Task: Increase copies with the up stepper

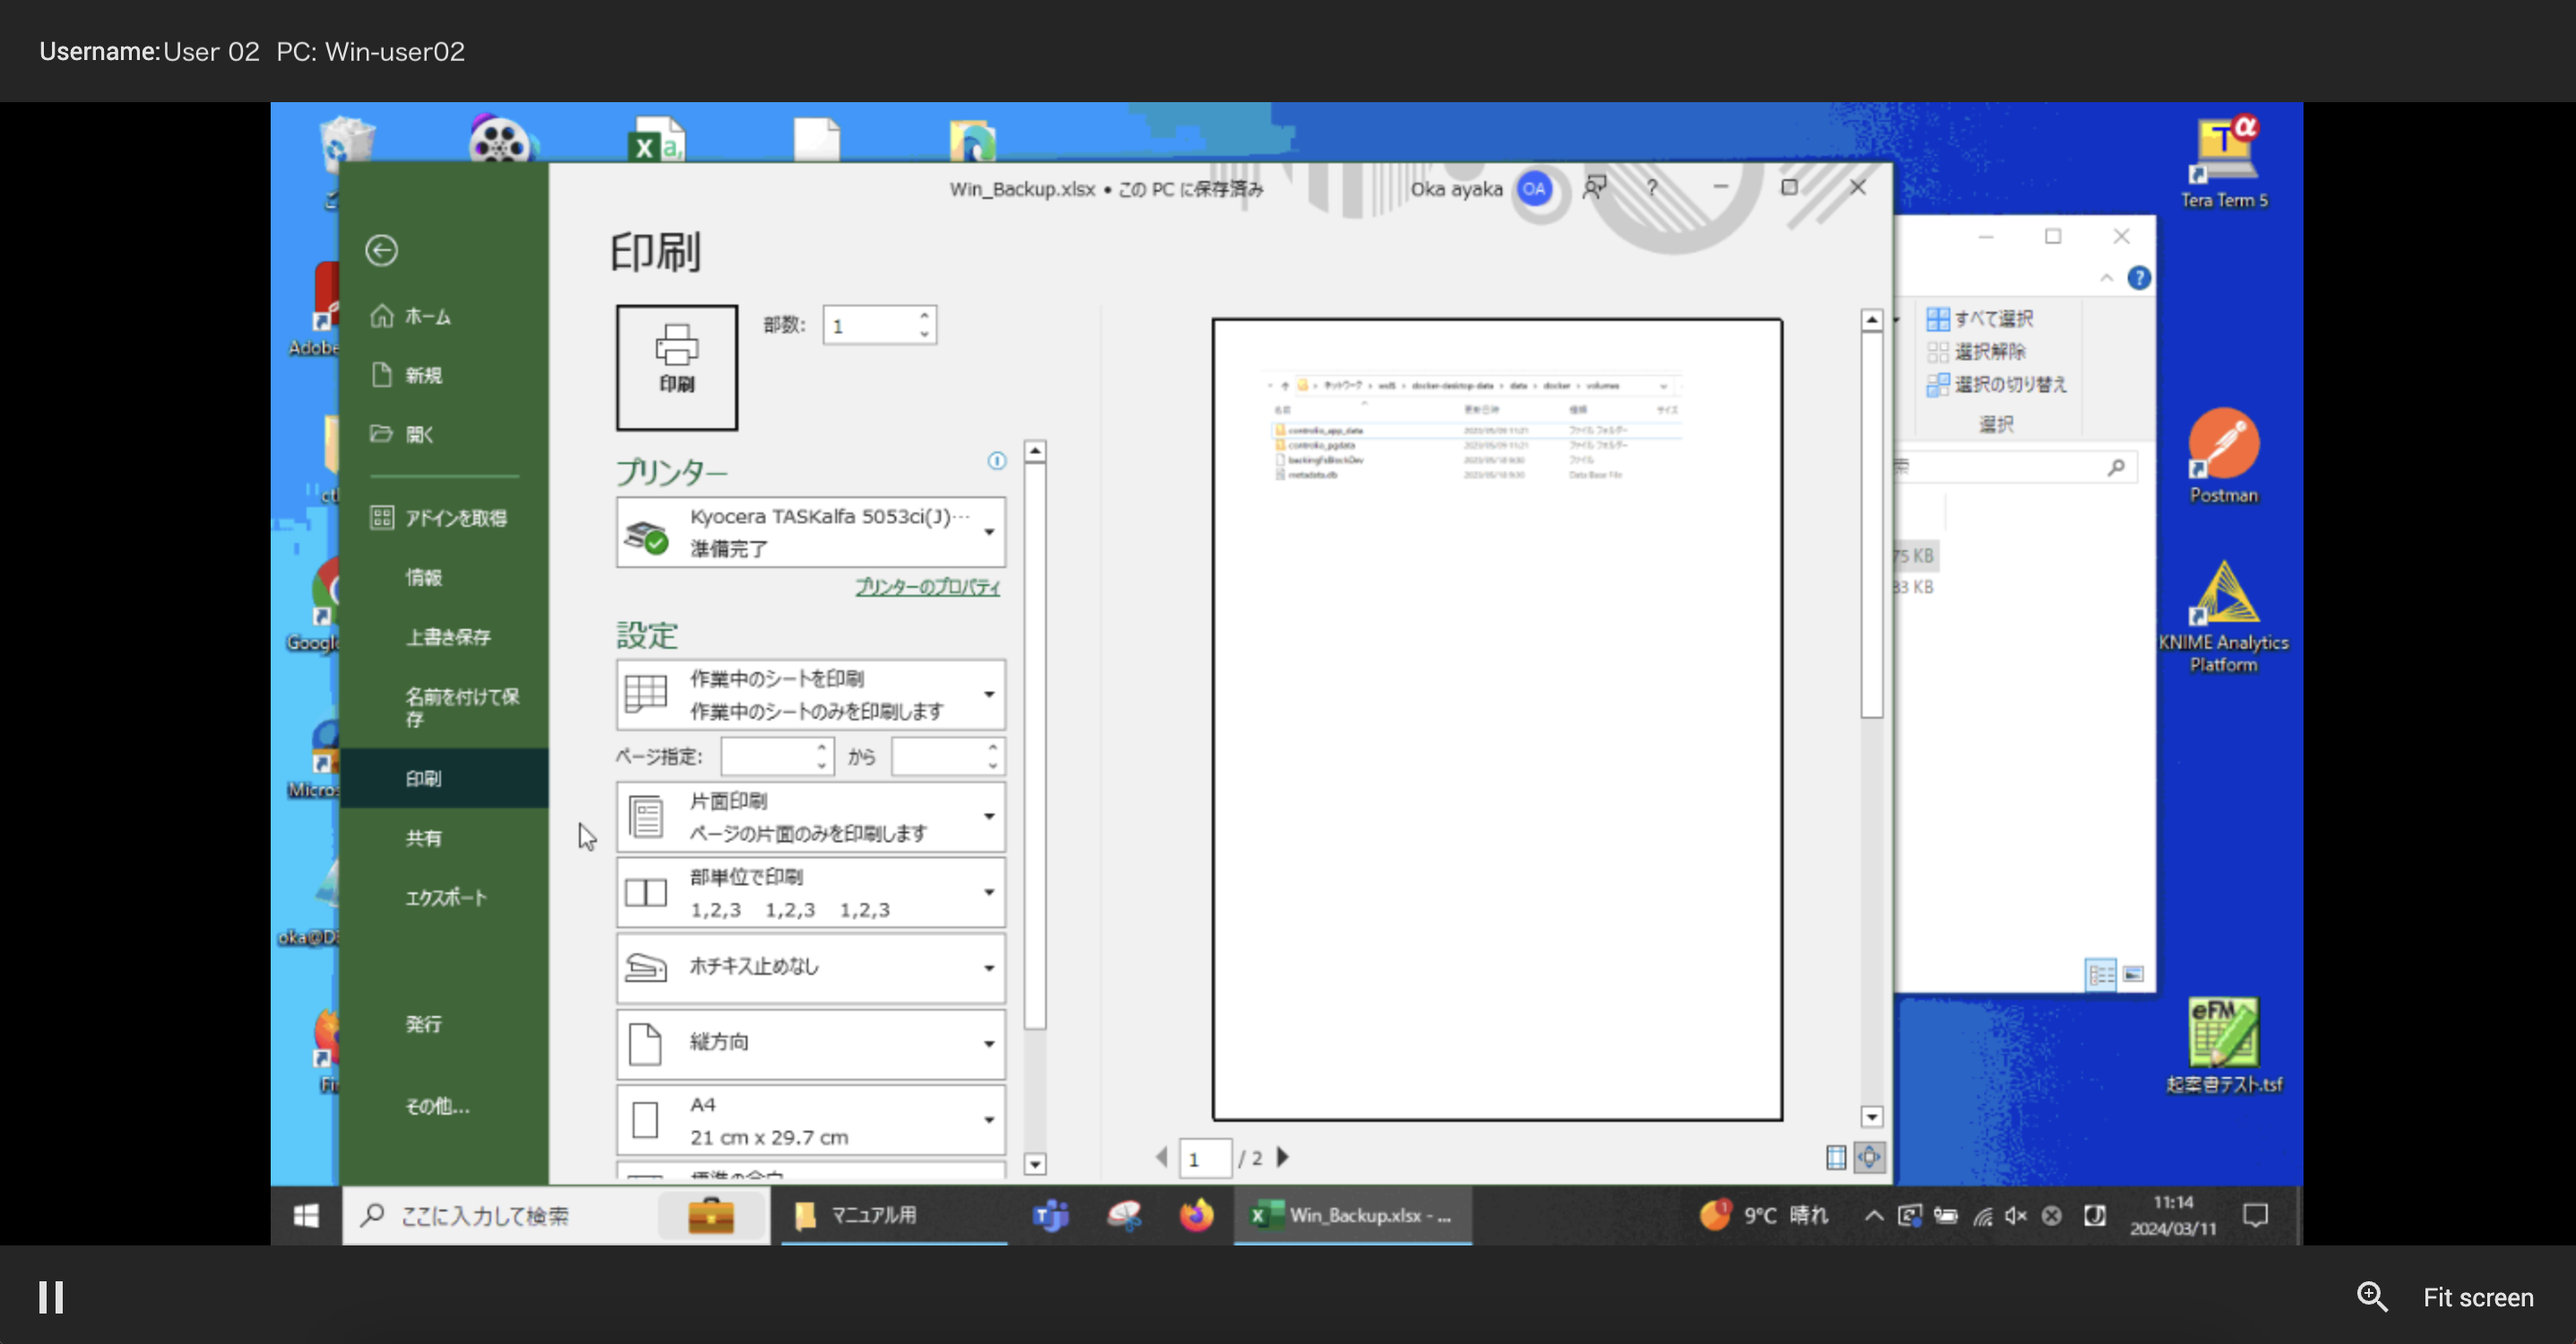Action: [x=925, y=315]
